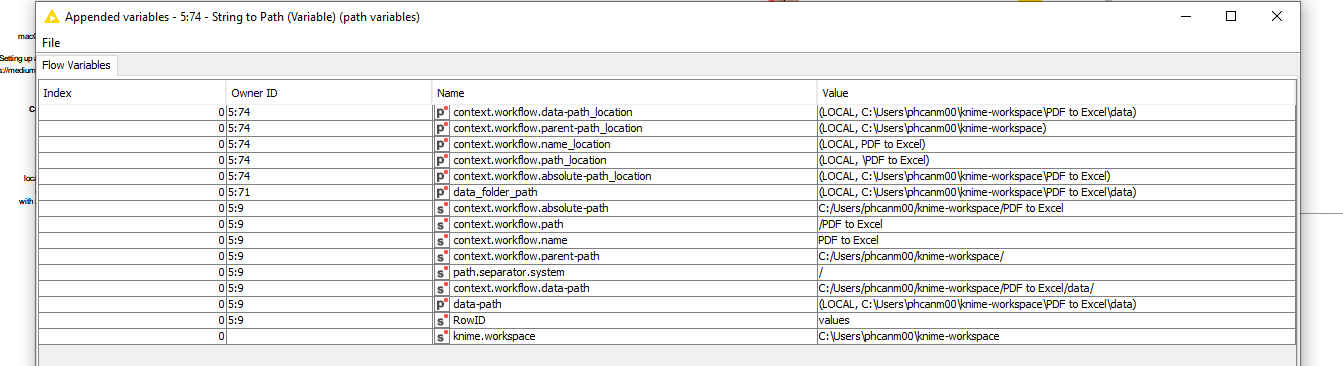
Task: Sort by the Index column header
Action: click(132, 92)
